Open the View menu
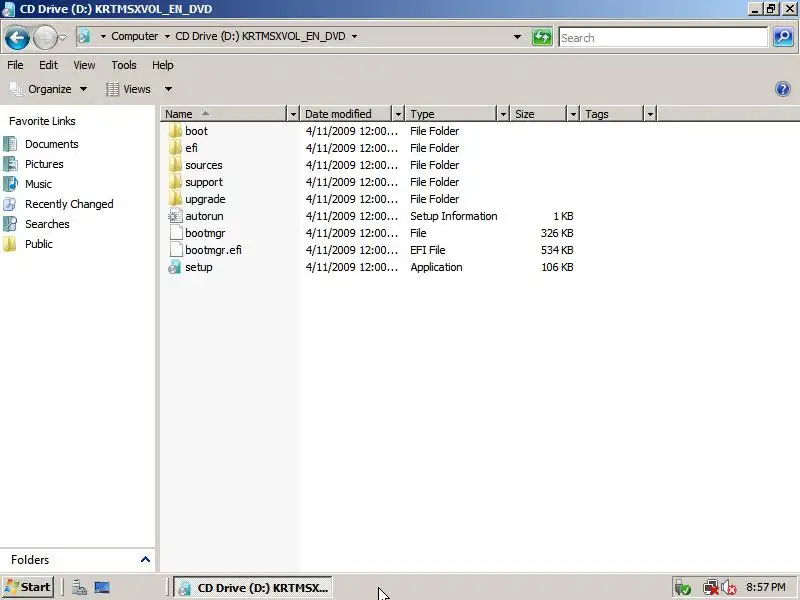Screen dimensions: 800x600 84,65
